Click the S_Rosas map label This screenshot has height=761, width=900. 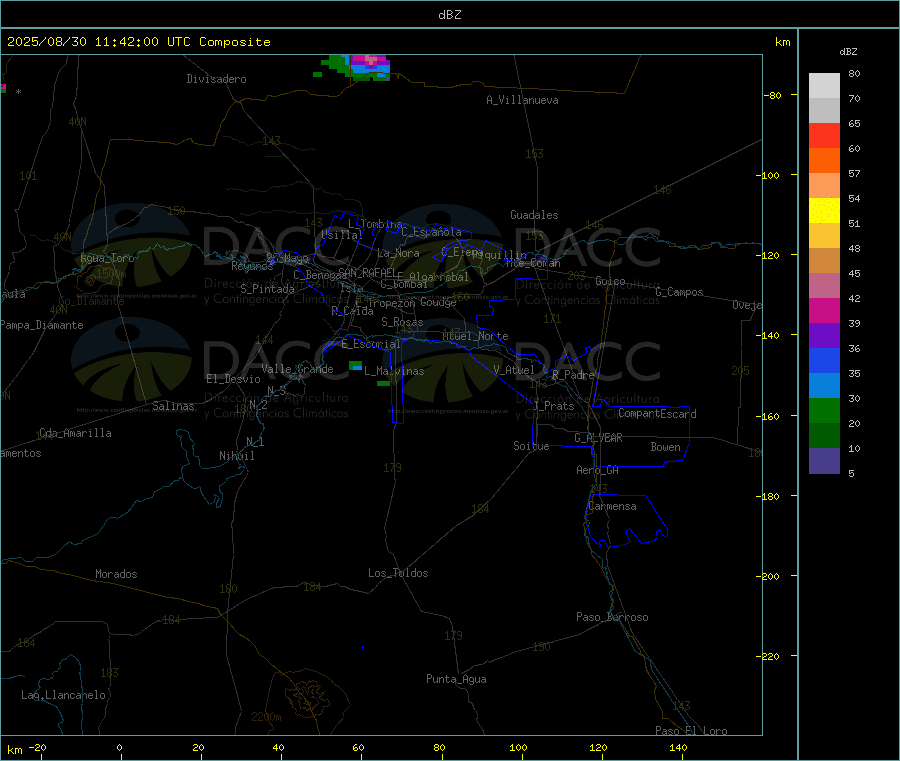point(402,322)
